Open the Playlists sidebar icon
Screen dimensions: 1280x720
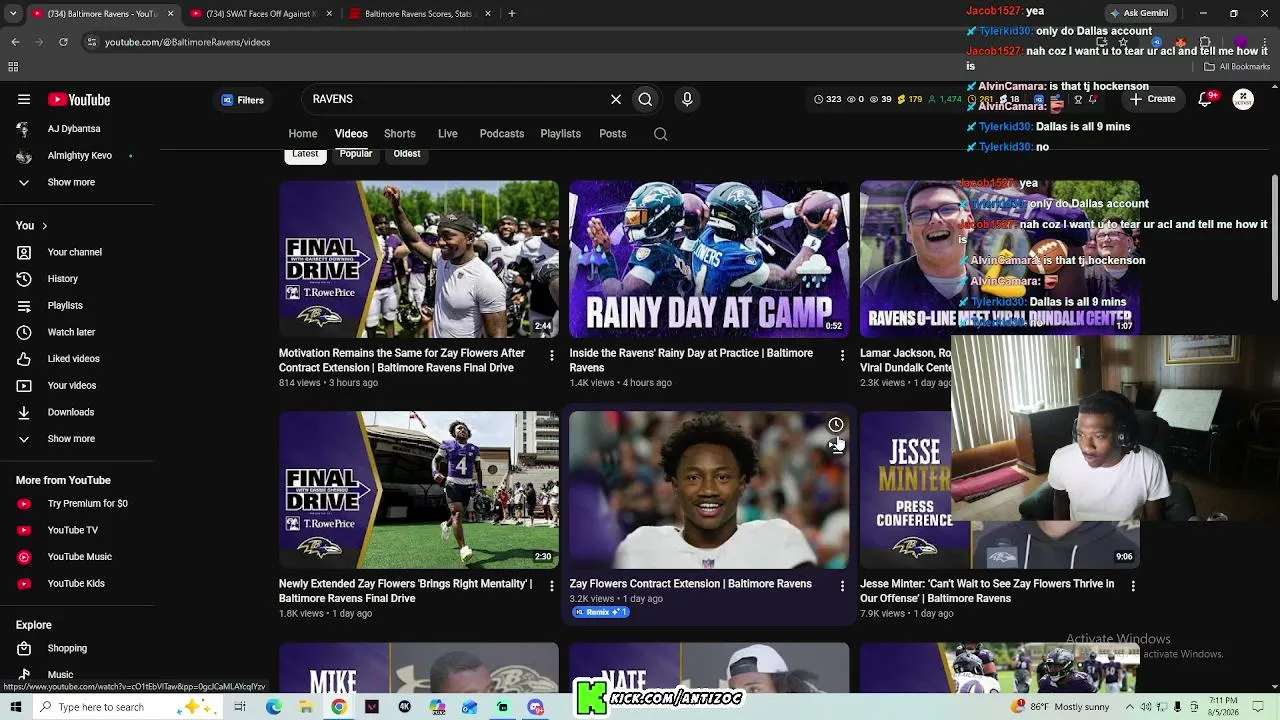pos(24,305)
